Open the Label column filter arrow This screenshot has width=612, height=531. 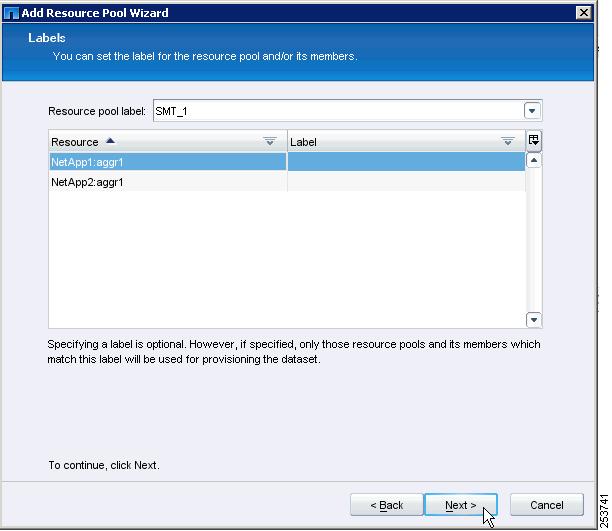point(507,141)
